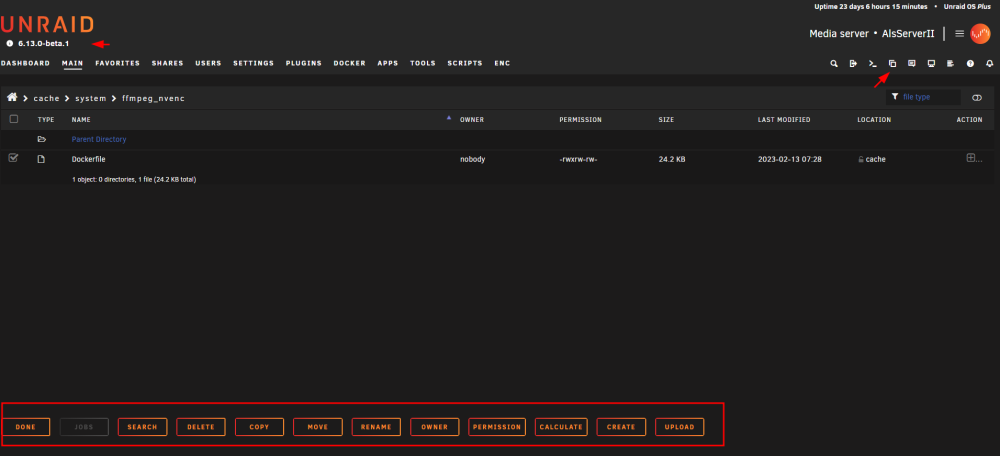Uncheck the Dockerfile row checkbox

pos(13,158)
